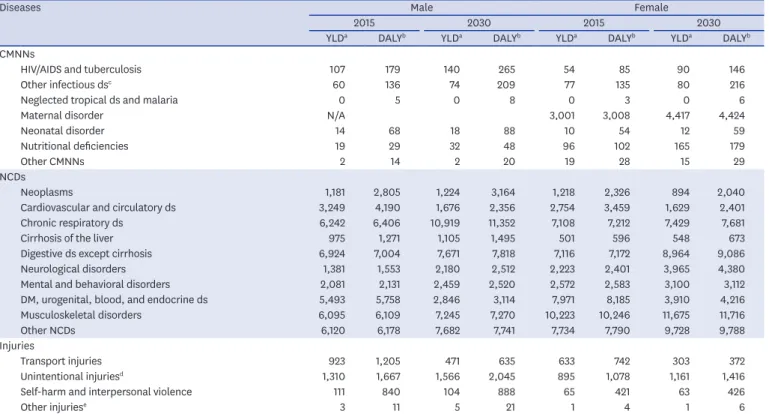
Task: Select the value 8,185 in DM urogenital row
Action: 616,300
